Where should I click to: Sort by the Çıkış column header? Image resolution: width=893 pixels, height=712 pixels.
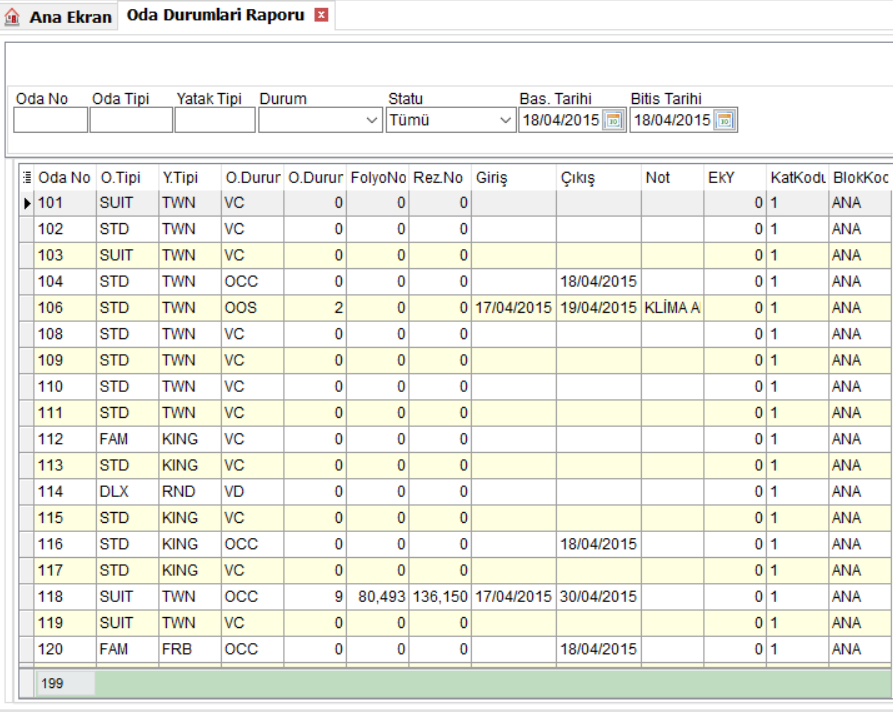tap(599, 178)
